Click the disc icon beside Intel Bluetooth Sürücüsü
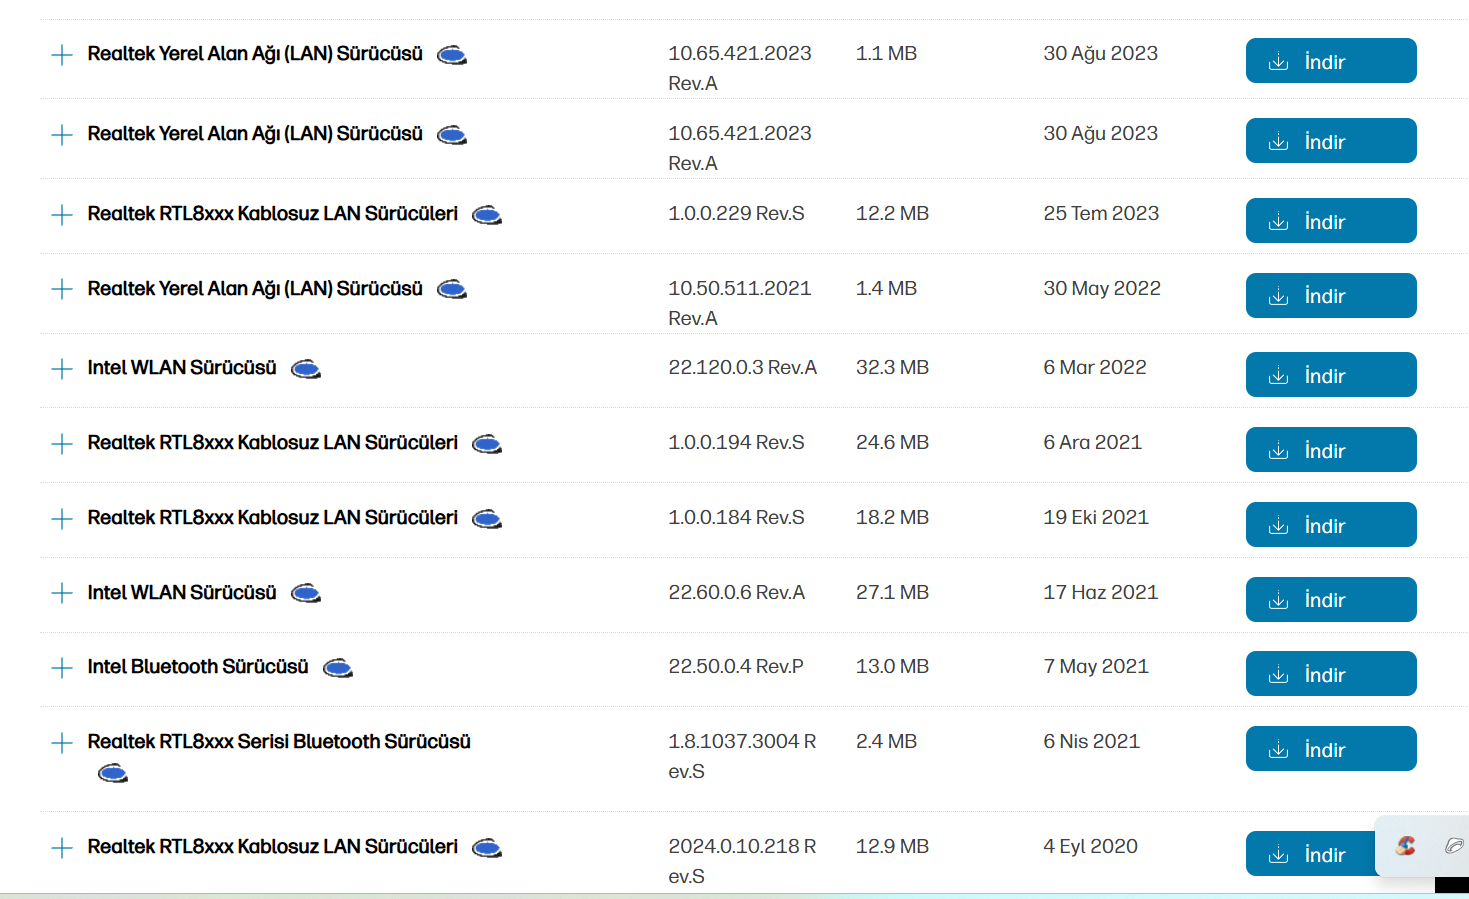Screen dimensions: 1469x899 coord(338,668)
